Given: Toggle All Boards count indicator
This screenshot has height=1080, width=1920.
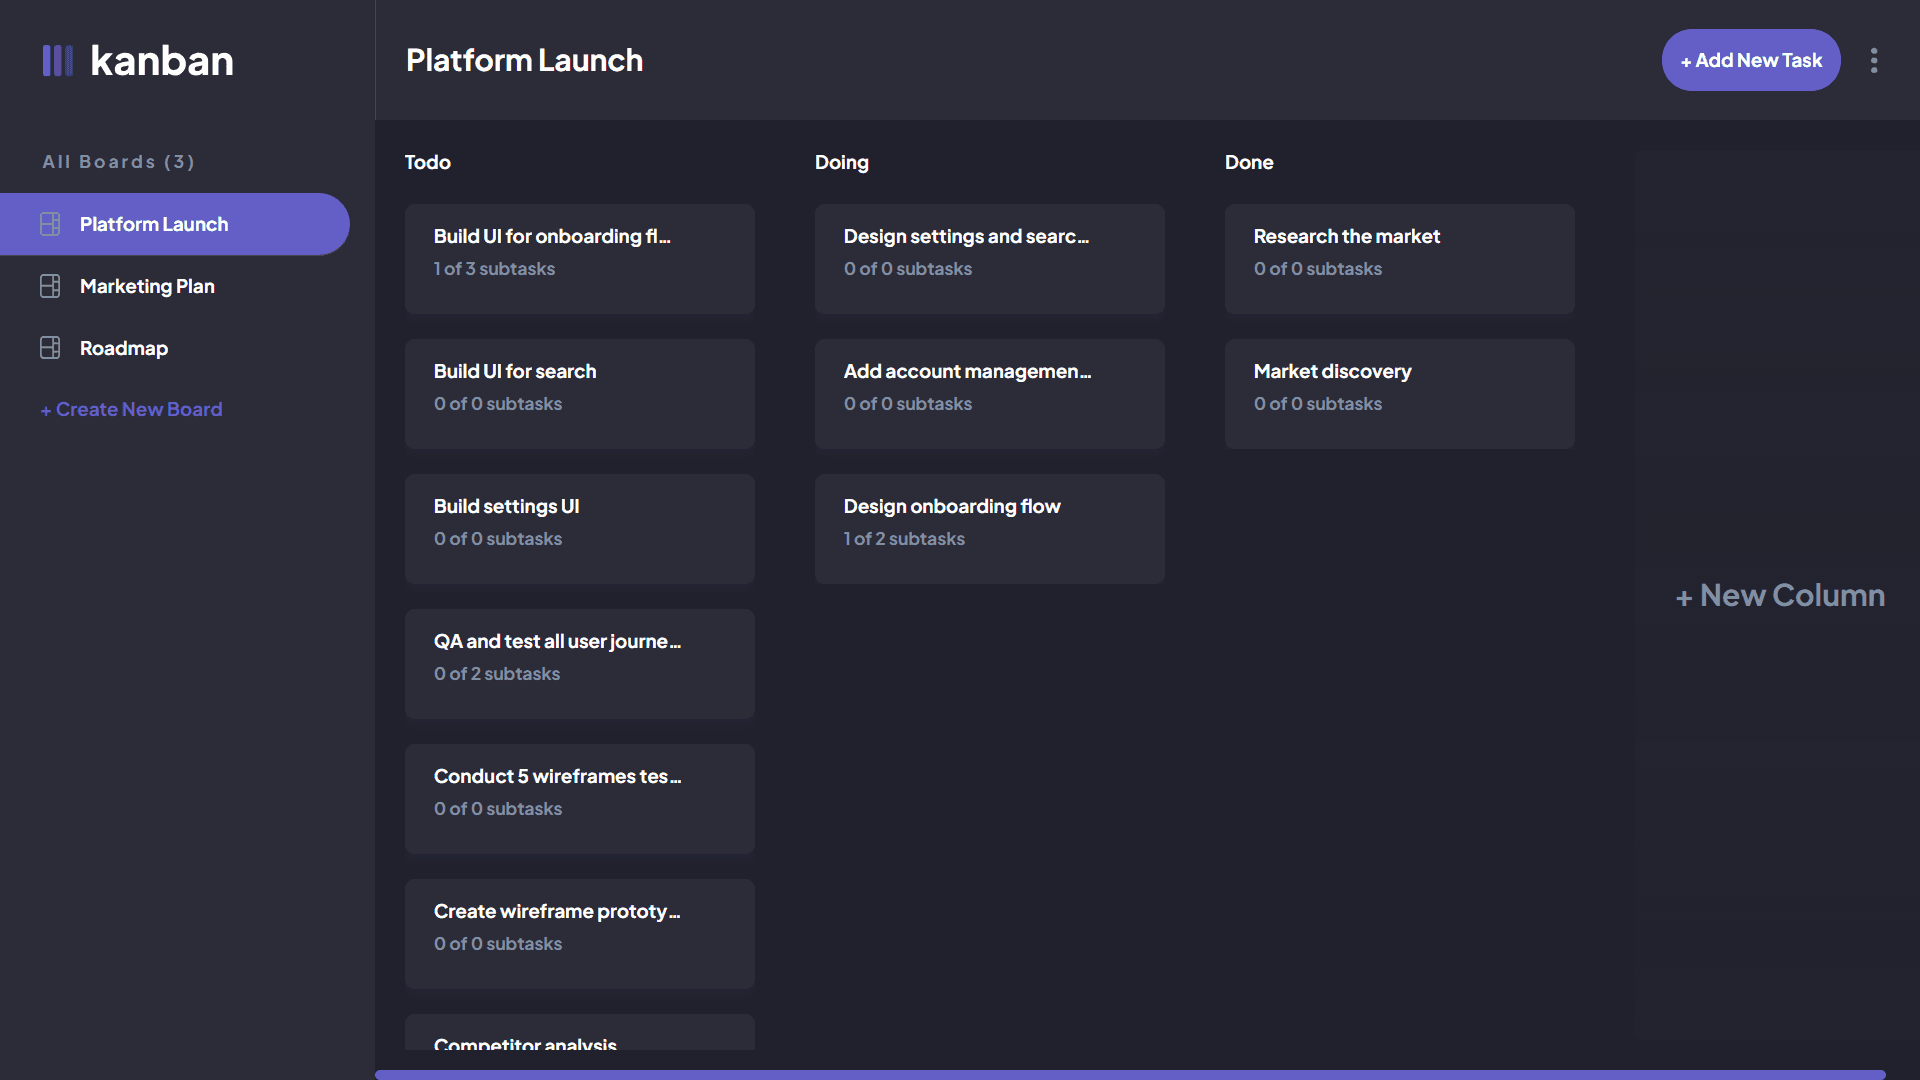Looking at the screenshot, I should pyautogui.click(x=119, y=160).
